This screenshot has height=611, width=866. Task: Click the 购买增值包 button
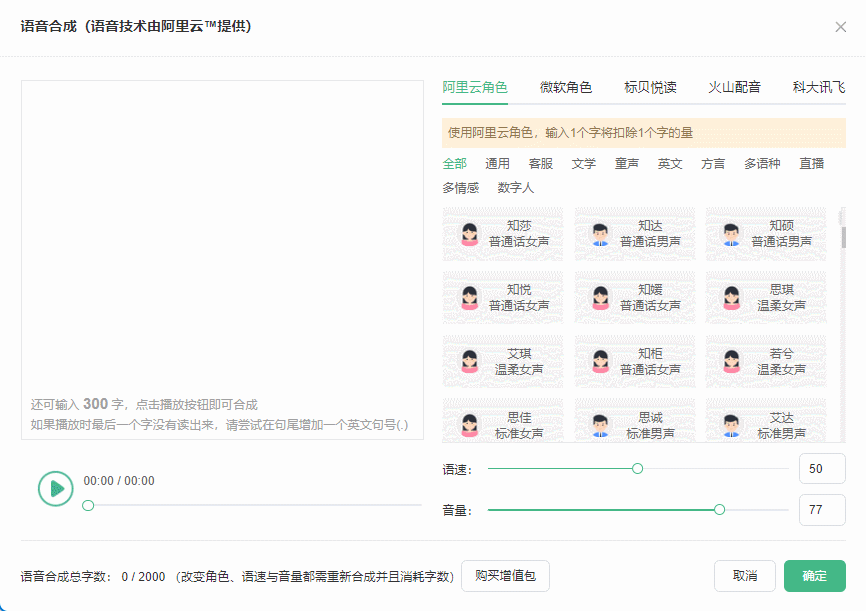[x=505, y=576]
